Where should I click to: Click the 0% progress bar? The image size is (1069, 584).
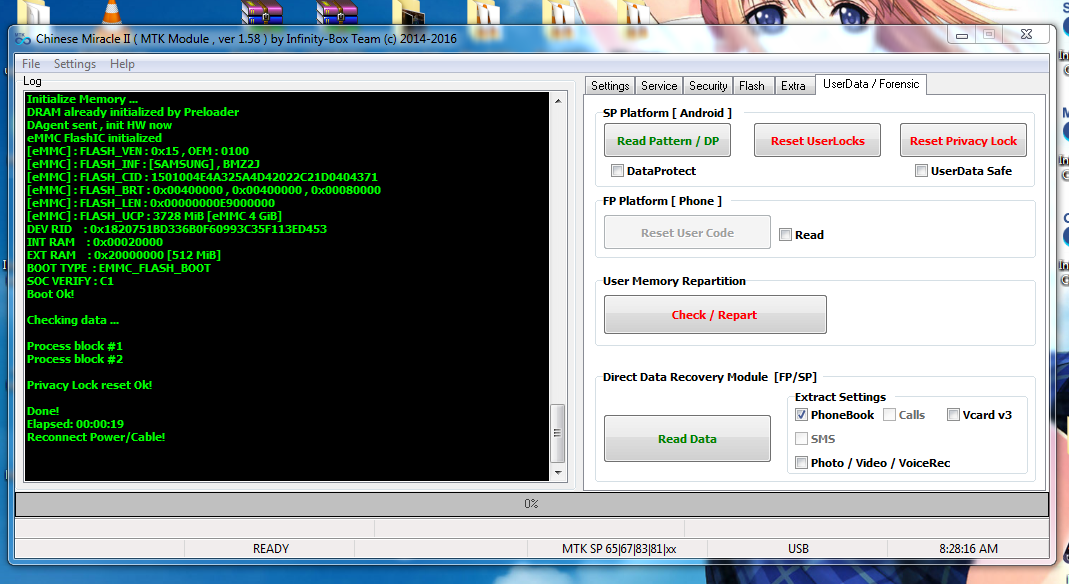pyautogui.click(x=532, y=504)
